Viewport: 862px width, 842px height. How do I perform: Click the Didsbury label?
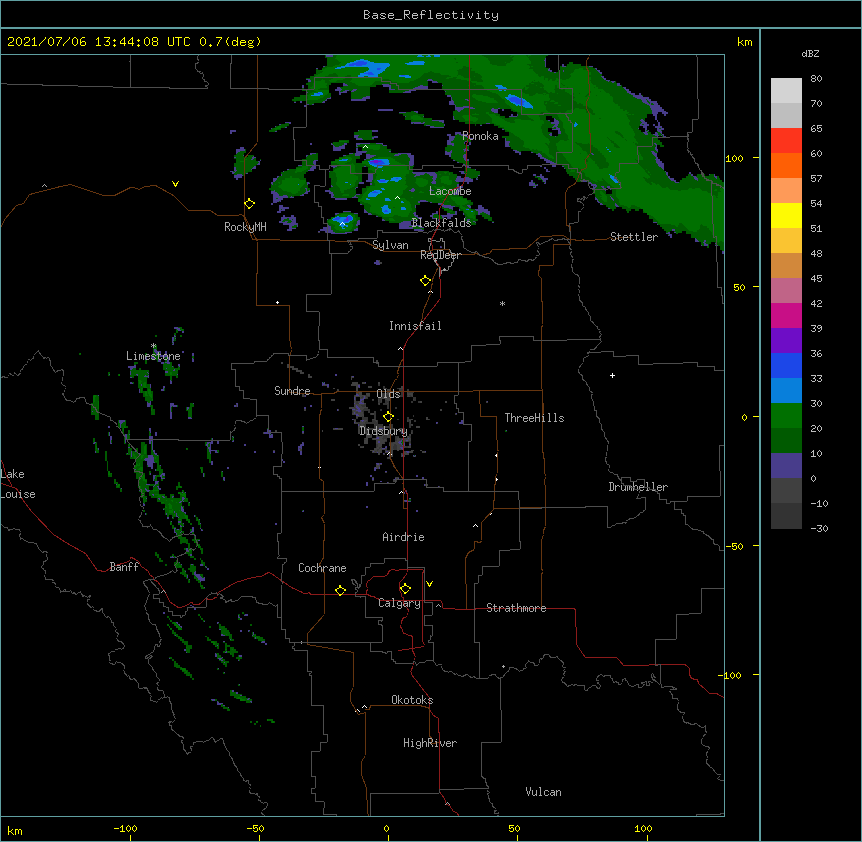(383, 431)
